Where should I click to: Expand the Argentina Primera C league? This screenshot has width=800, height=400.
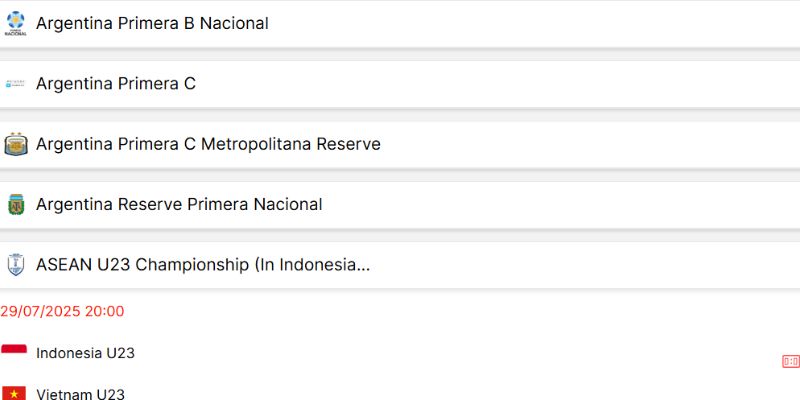[116, 84]
